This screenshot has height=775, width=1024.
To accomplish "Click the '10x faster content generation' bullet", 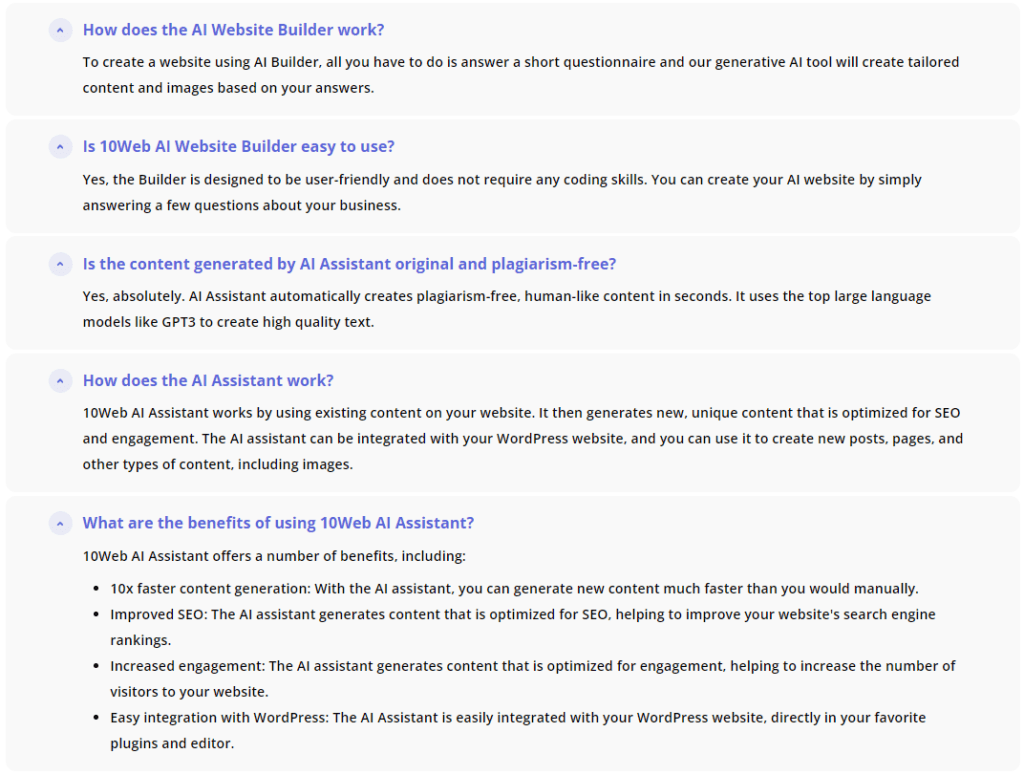I will (514, 589).
